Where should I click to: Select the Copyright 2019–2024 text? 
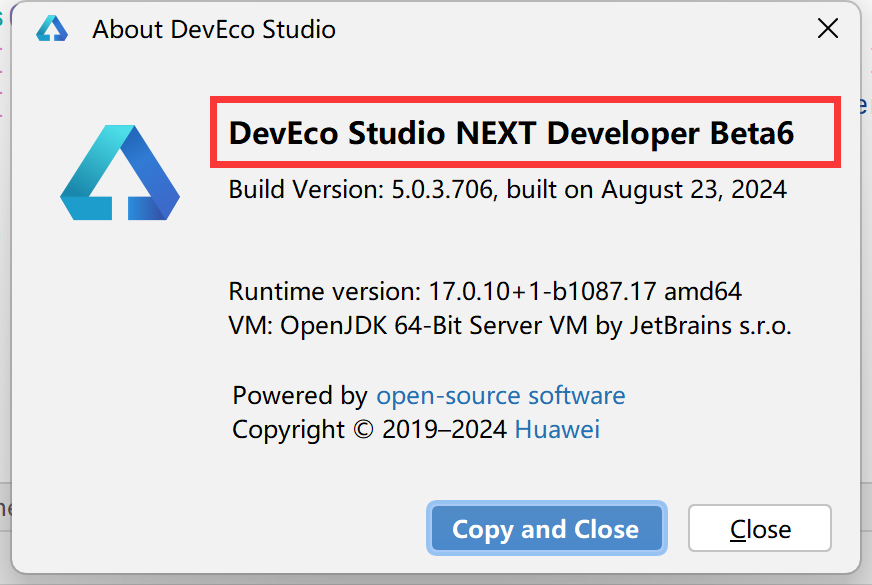pos(365,429)
